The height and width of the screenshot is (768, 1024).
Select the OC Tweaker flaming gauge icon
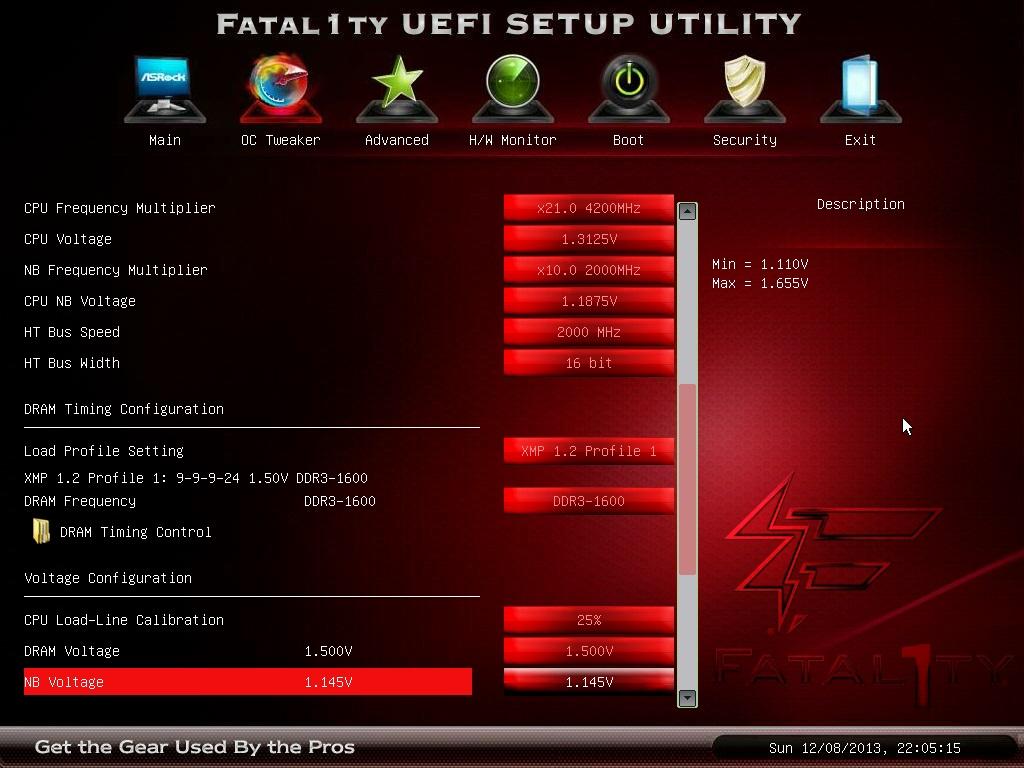tap(281, 88)
